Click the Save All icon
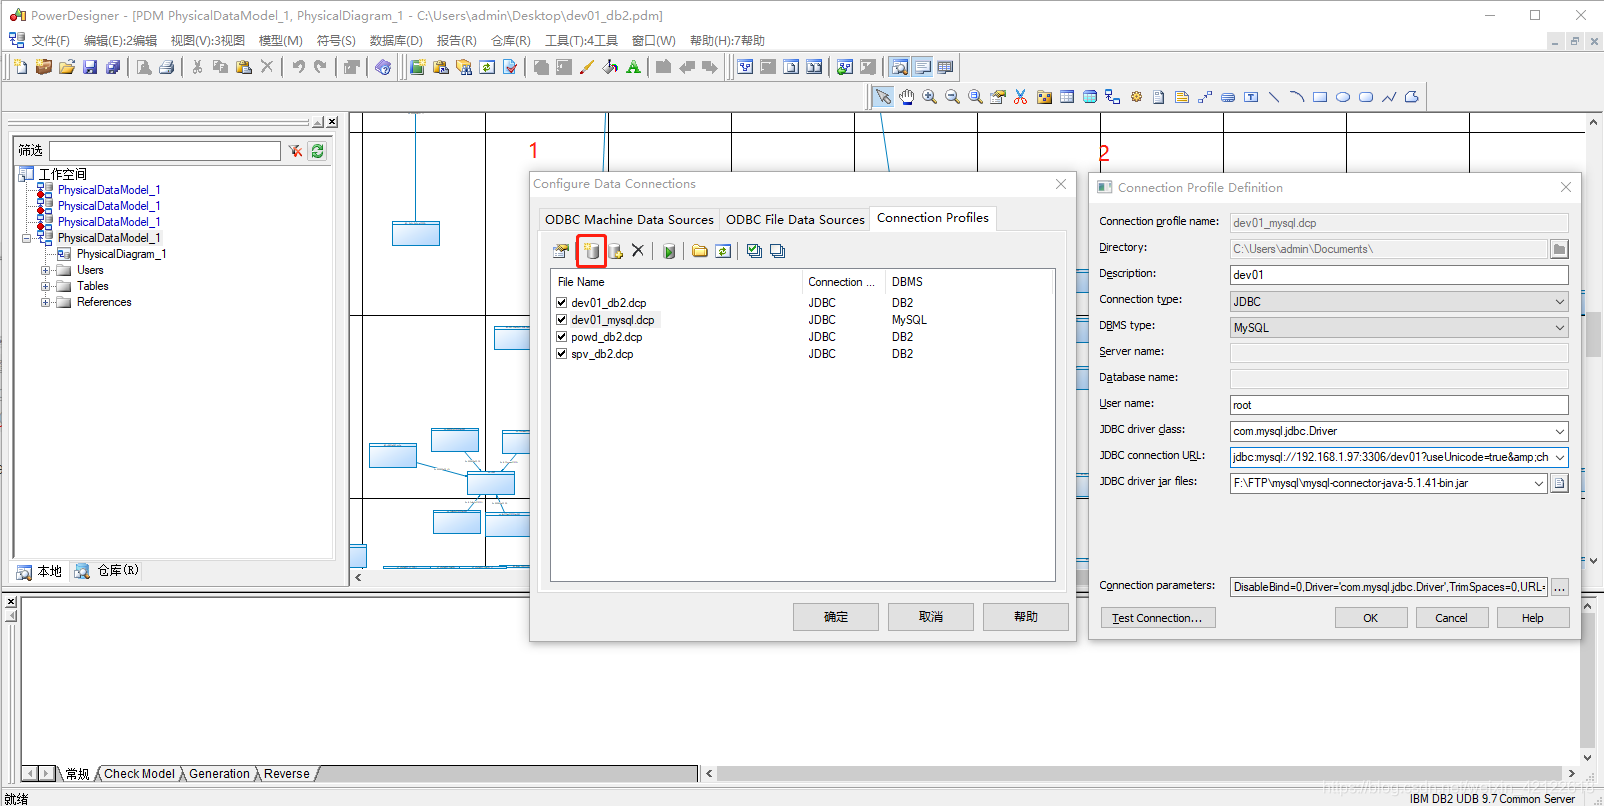This screenshot has height=806, width=1604. (x=113, y=67)
